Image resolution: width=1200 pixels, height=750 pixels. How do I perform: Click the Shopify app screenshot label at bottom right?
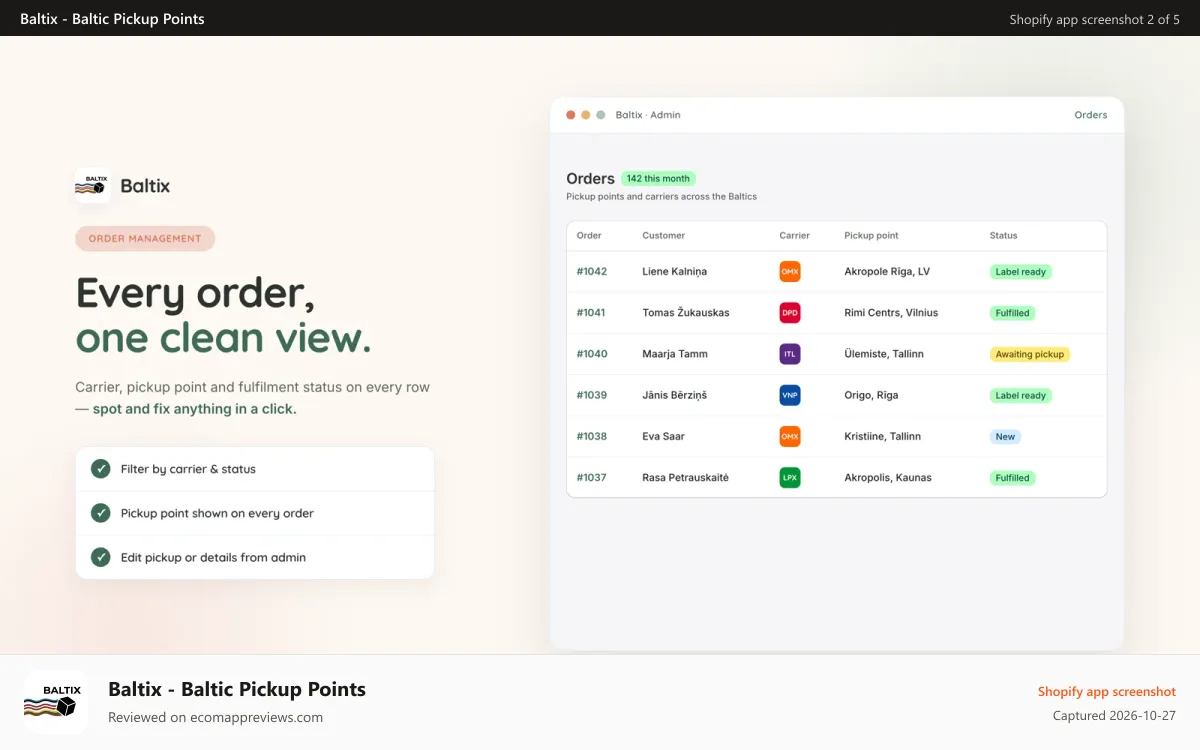tap(1107, 692)
